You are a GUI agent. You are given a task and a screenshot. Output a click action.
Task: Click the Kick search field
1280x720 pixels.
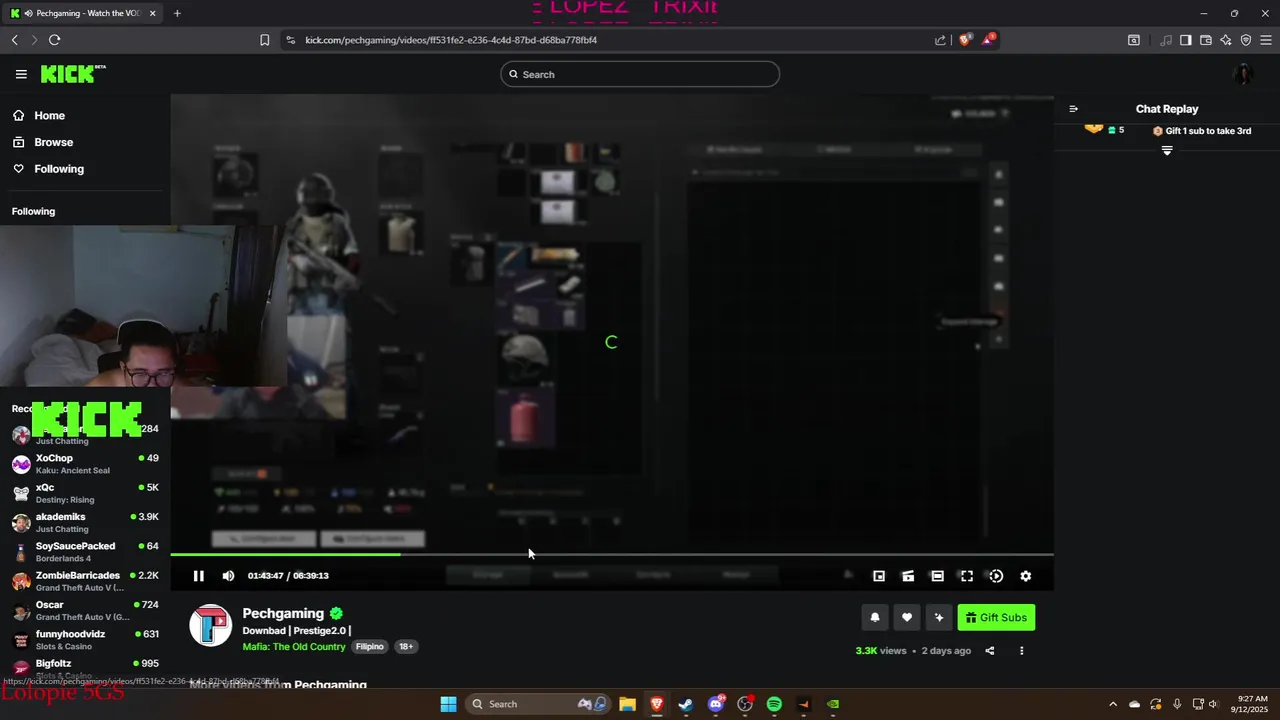[640, 74]
